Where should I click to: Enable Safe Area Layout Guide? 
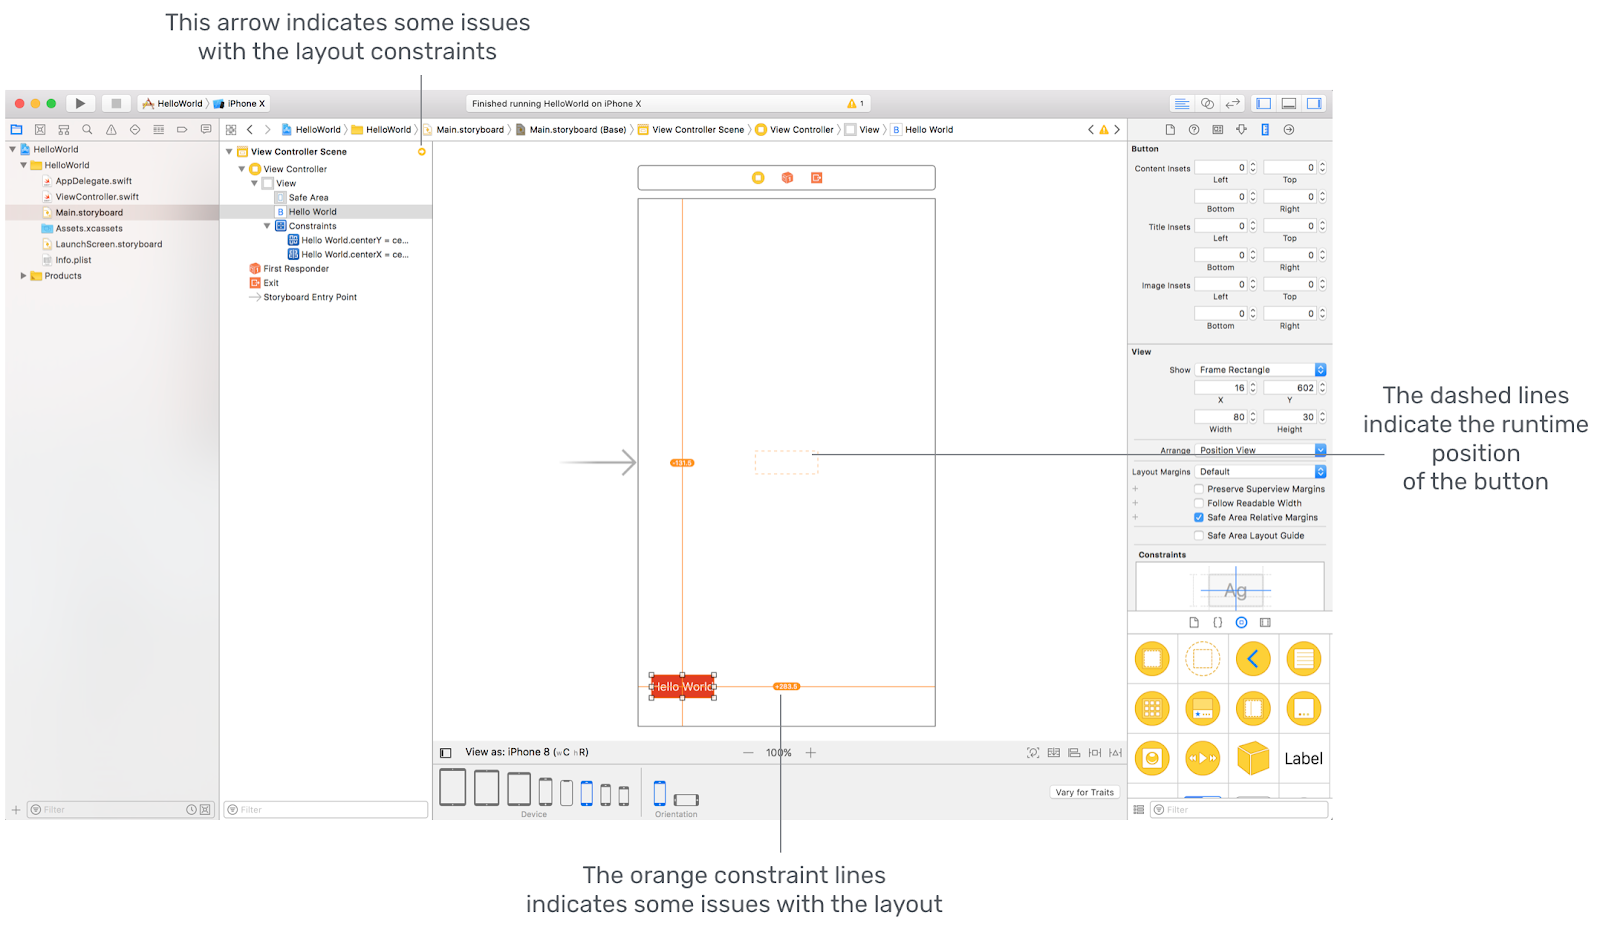[1199, 535]
